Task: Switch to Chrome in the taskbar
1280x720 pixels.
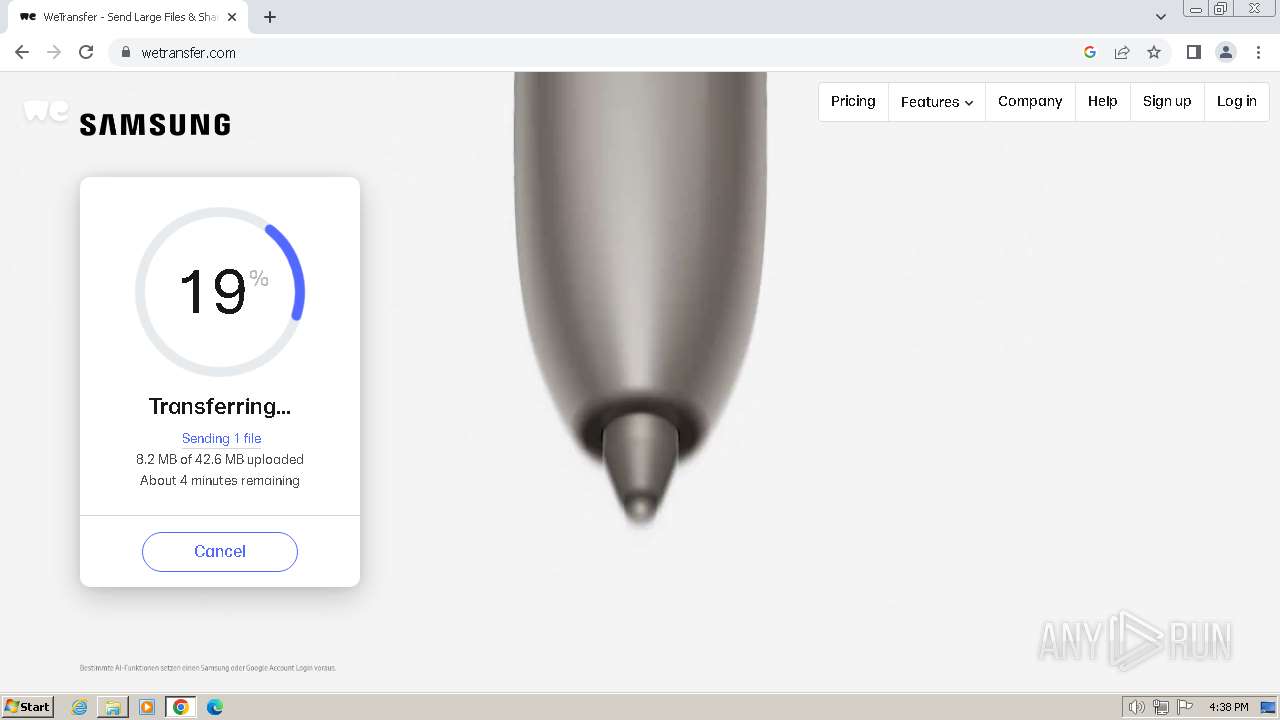Action: 181,707
